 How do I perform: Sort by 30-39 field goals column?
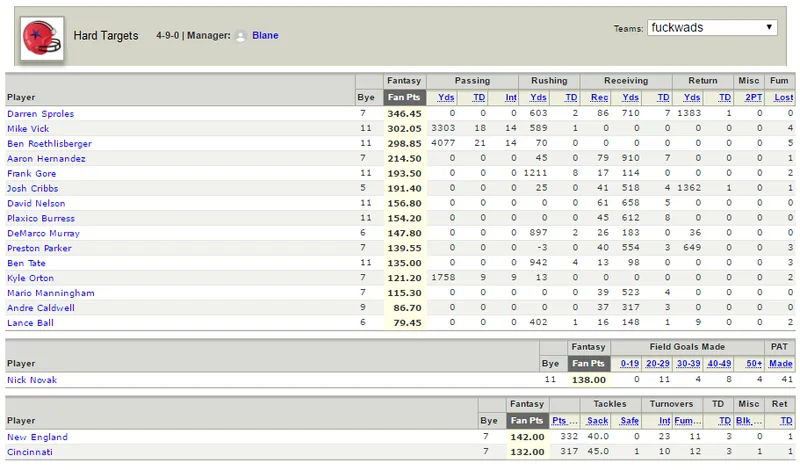point(688,364)
